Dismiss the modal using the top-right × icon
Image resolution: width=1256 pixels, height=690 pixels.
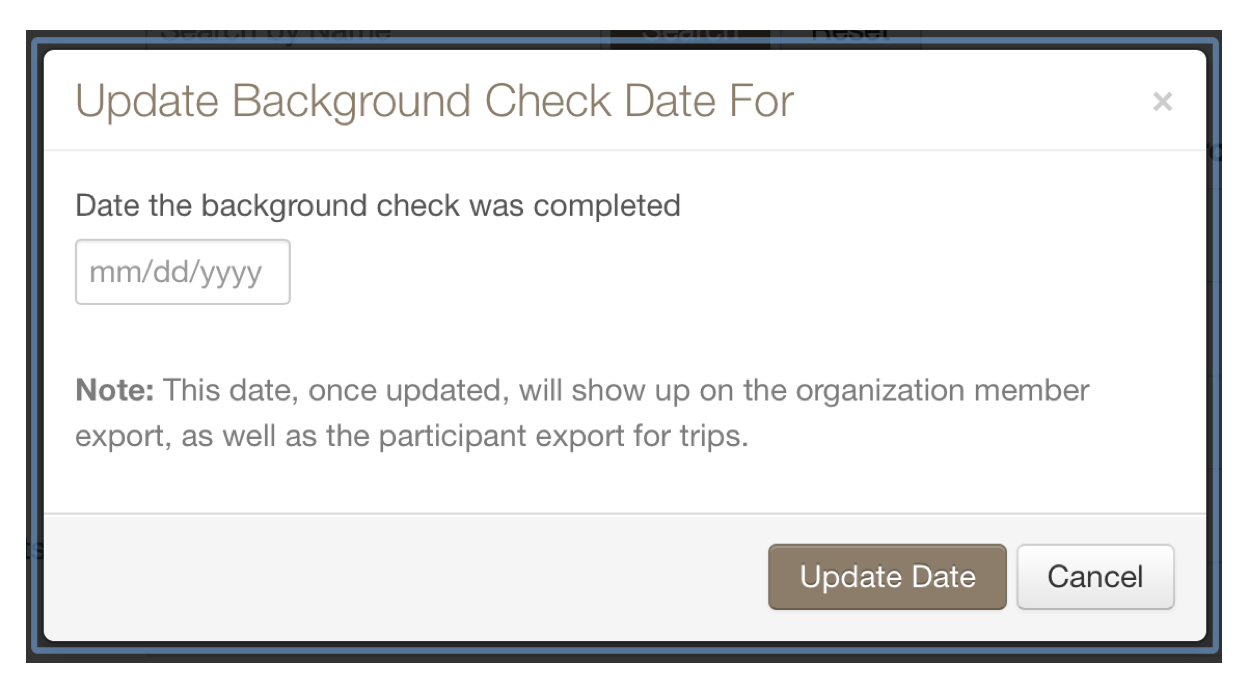(1161, 101)
